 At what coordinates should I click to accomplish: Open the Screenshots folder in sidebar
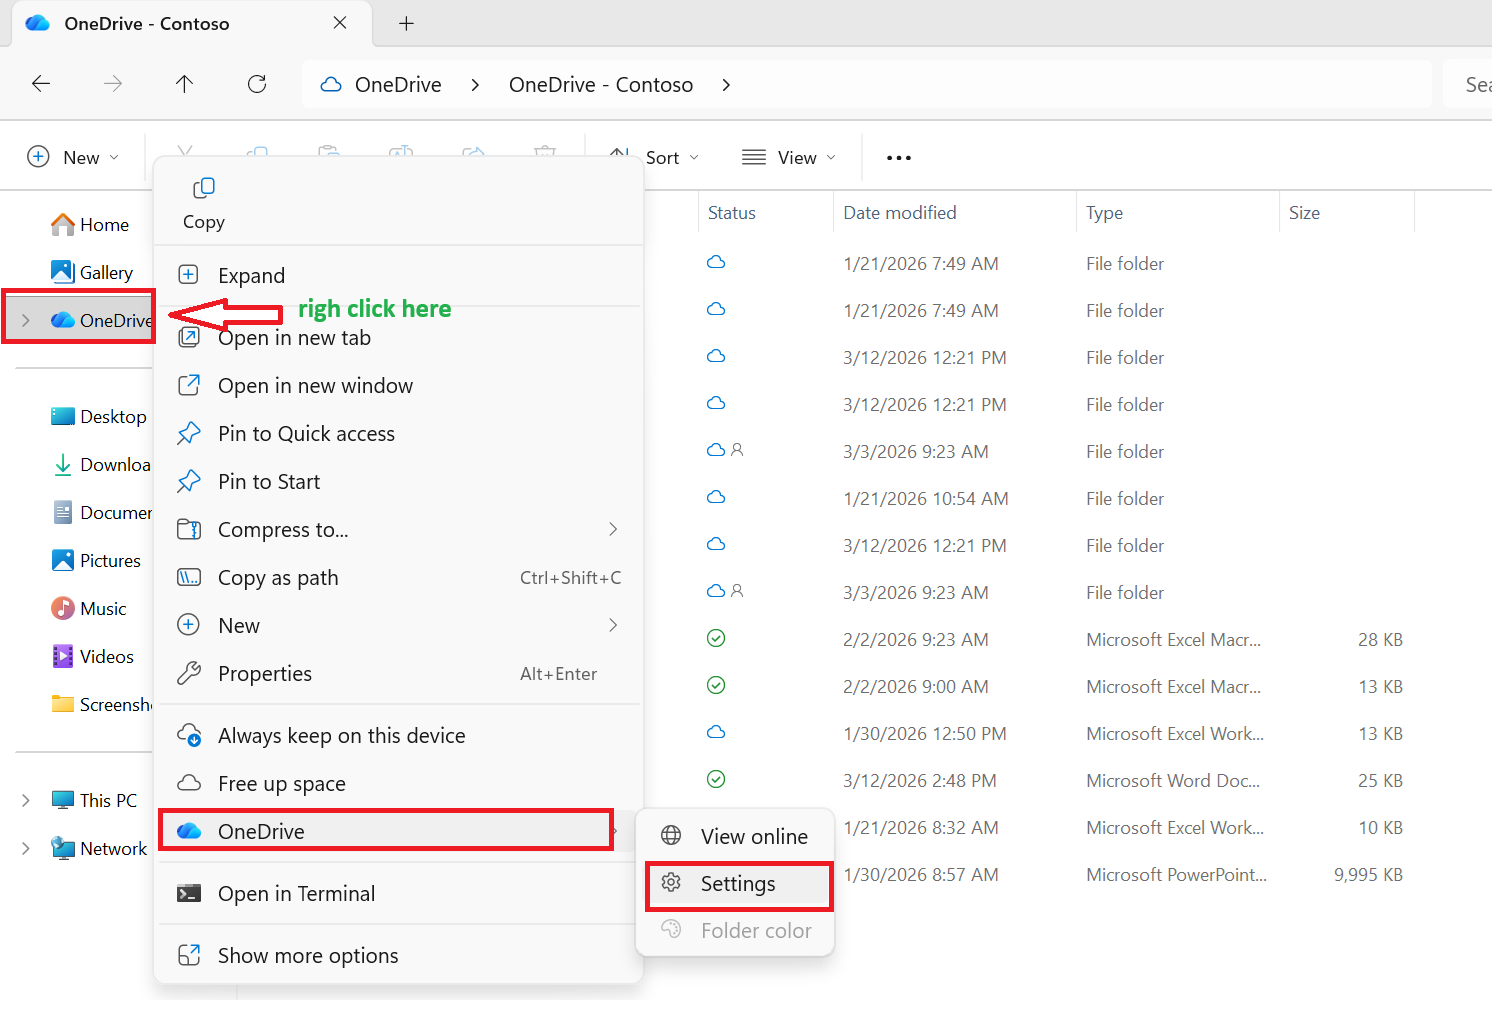coord(101,704)
